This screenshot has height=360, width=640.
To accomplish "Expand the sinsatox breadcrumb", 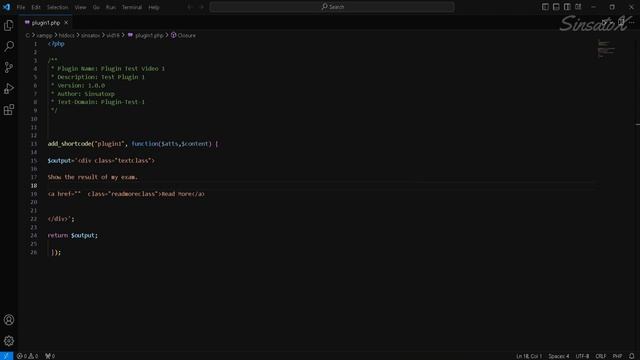I will pyautogui.click(x=91, y=36).
